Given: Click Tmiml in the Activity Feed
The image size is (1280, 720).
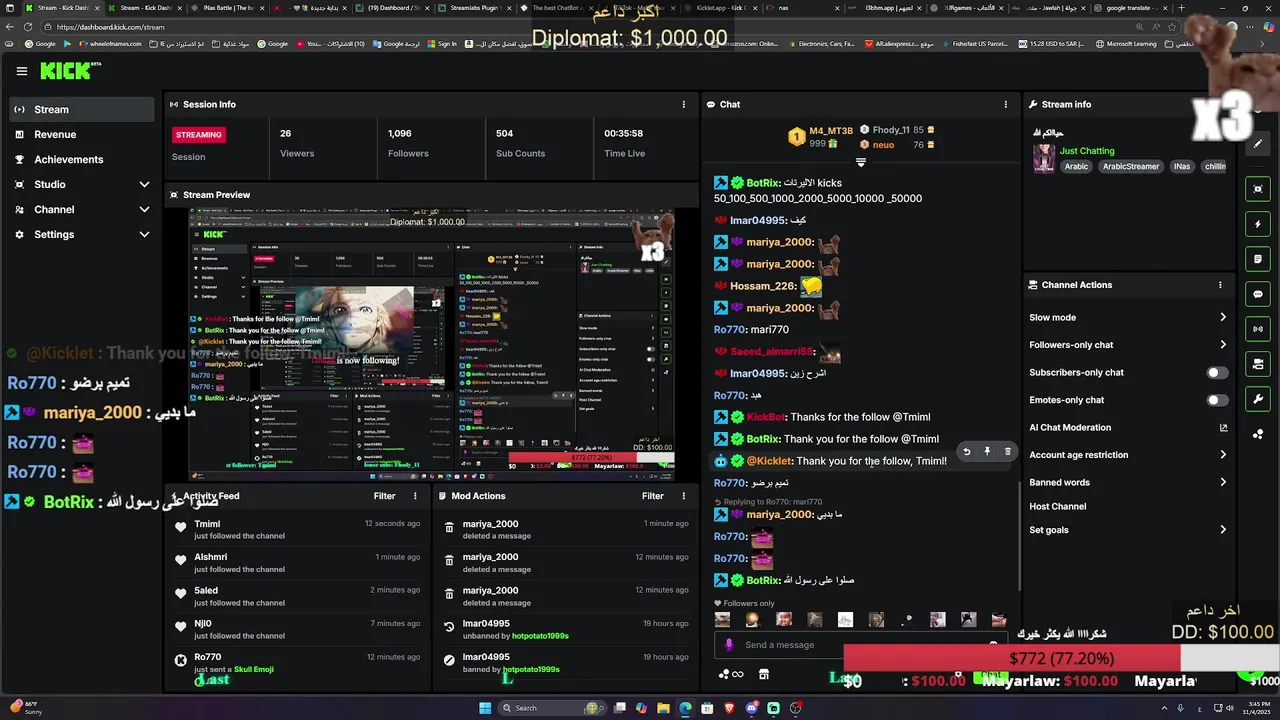Looking at the screenshot, I should 207,524.
